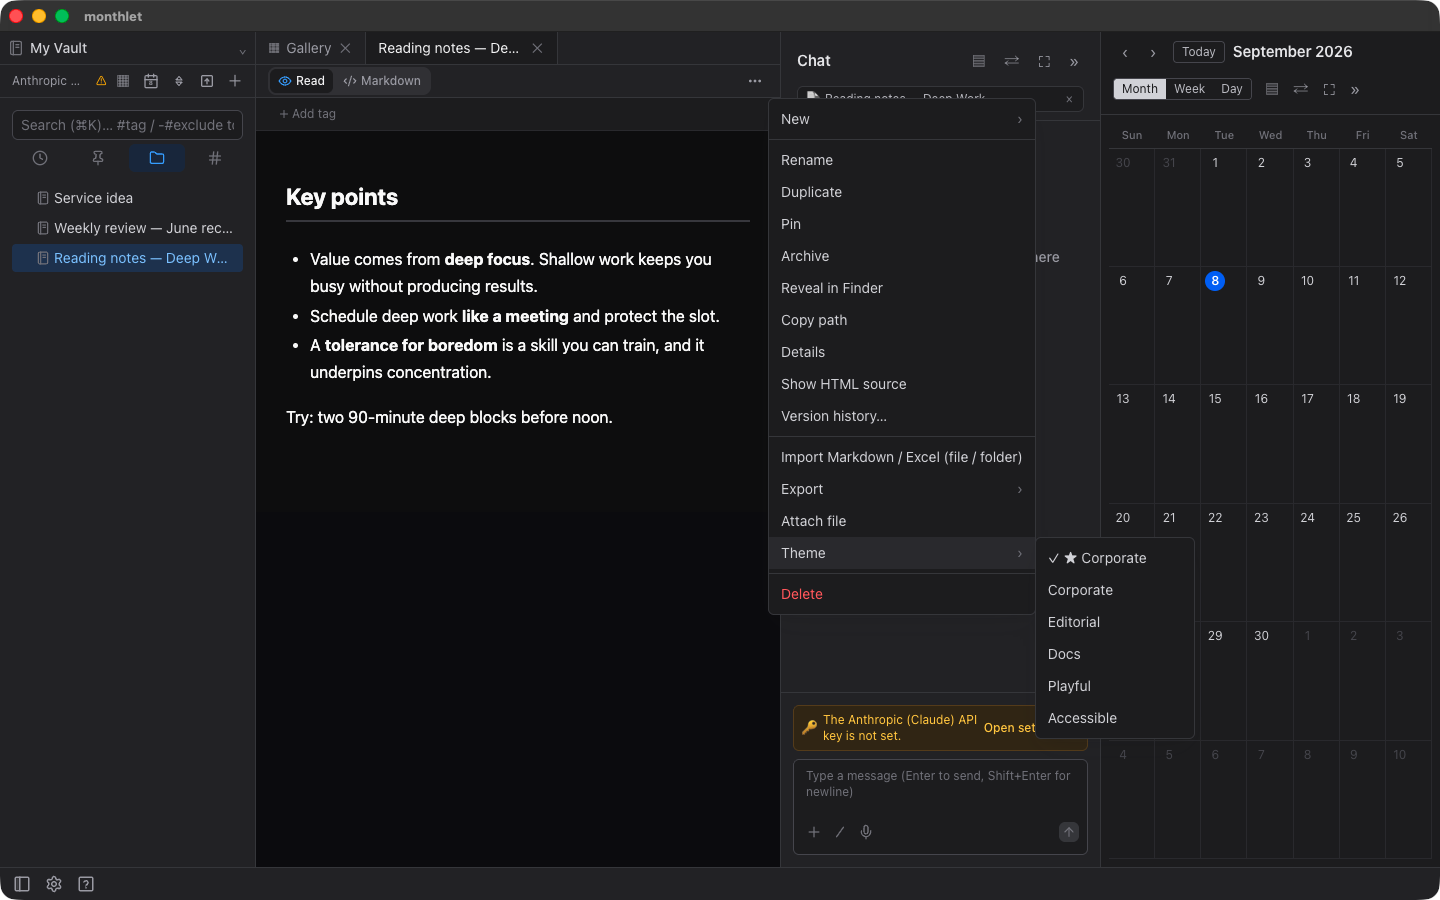Image resolution: width=1440 pixels, height=900 pixels.
Task: Select Attach file in the menu
Action: click(x=901, y=521)
